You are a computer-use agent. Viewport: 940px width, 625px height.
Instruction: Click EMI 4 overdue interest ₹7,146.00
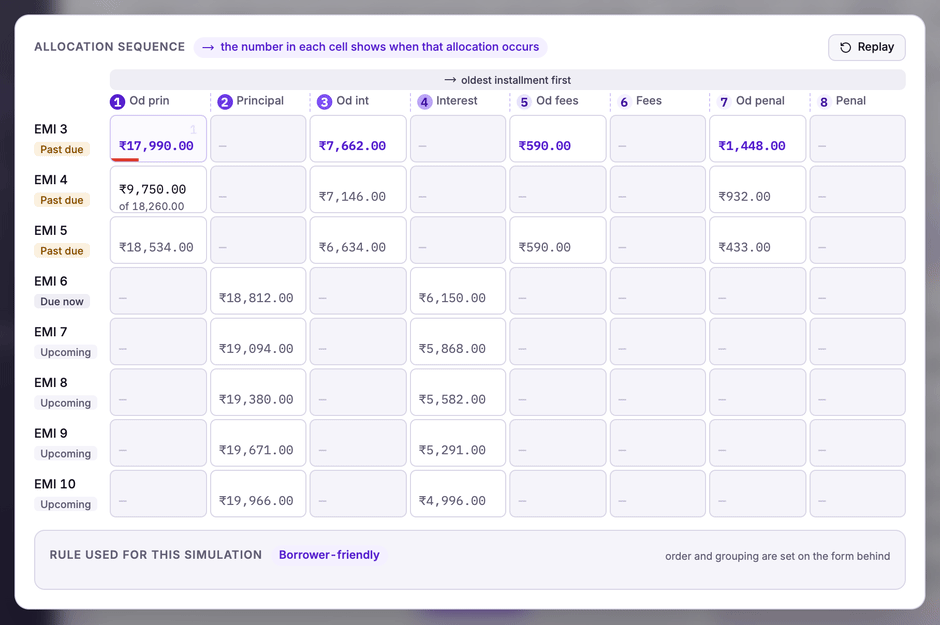[x=358, y=189]
